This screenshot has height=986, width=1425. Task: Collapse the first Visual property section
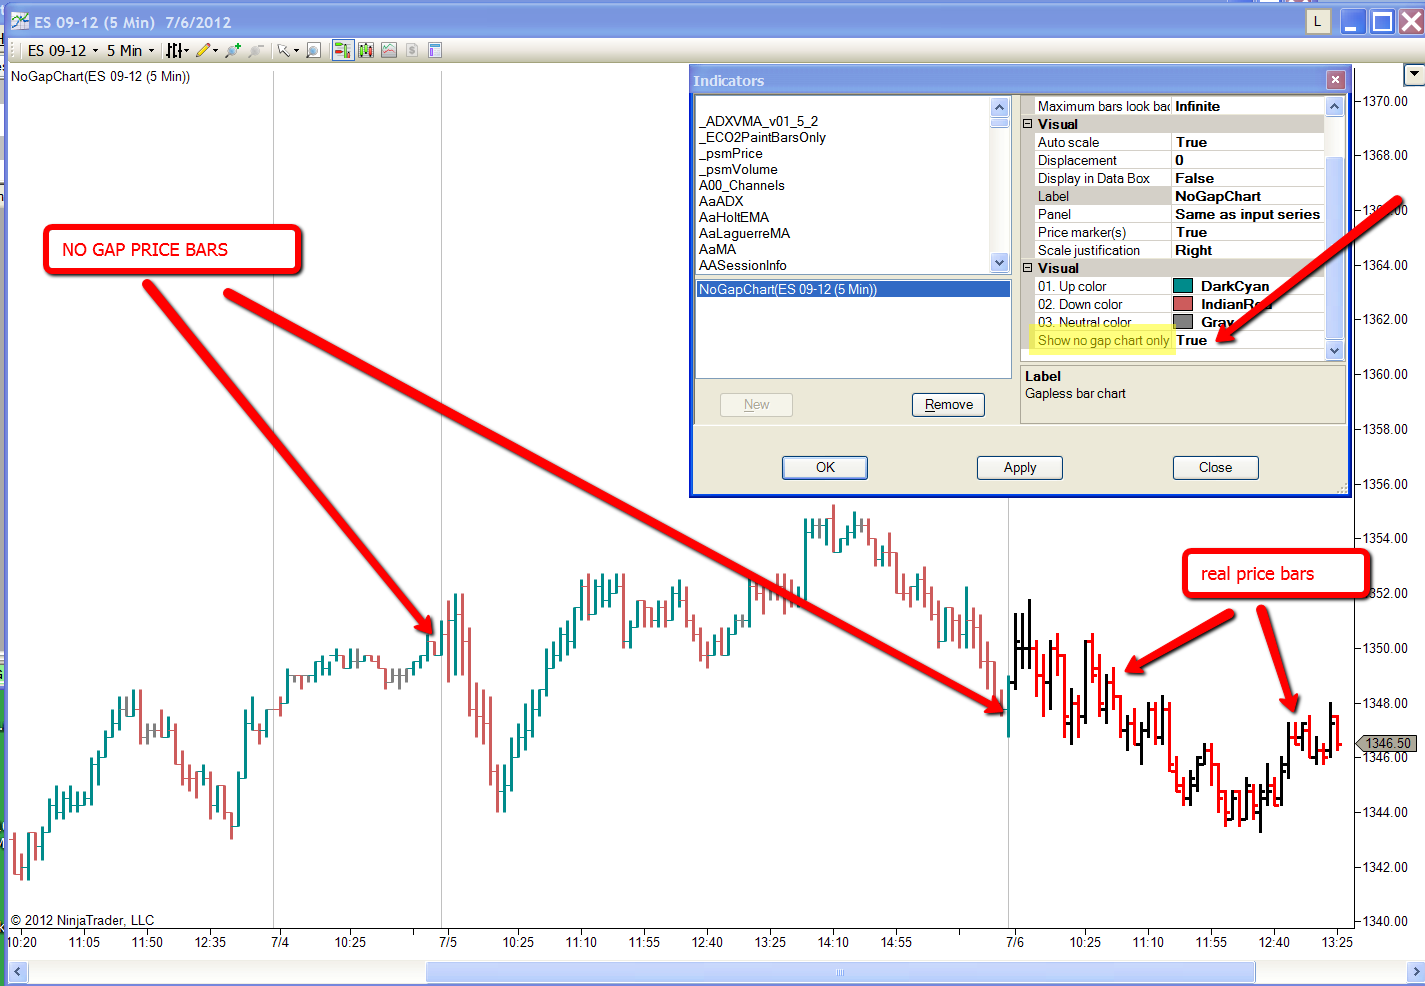[1028, 124]
